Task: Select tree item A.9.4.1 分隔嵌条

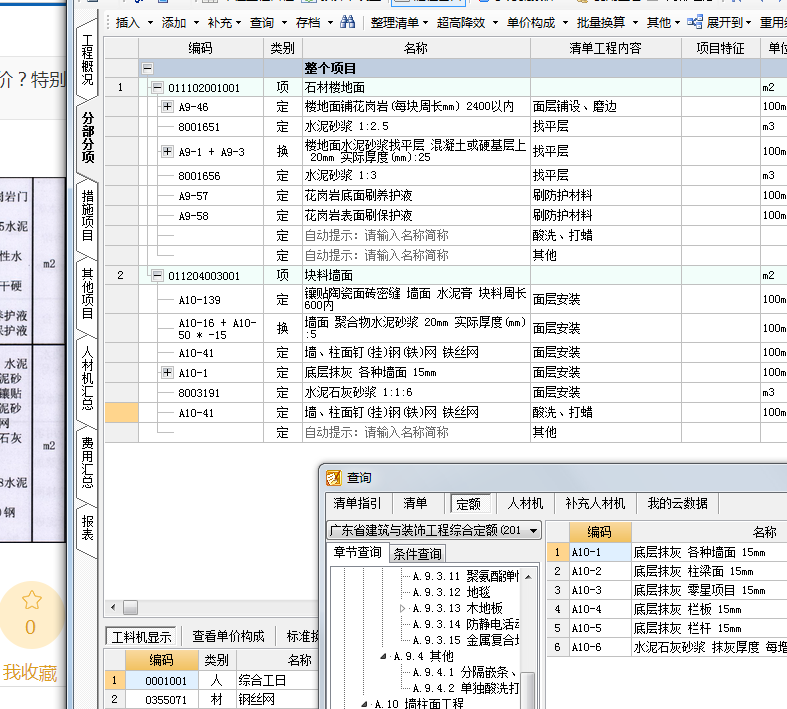Action: click(464, 672)
